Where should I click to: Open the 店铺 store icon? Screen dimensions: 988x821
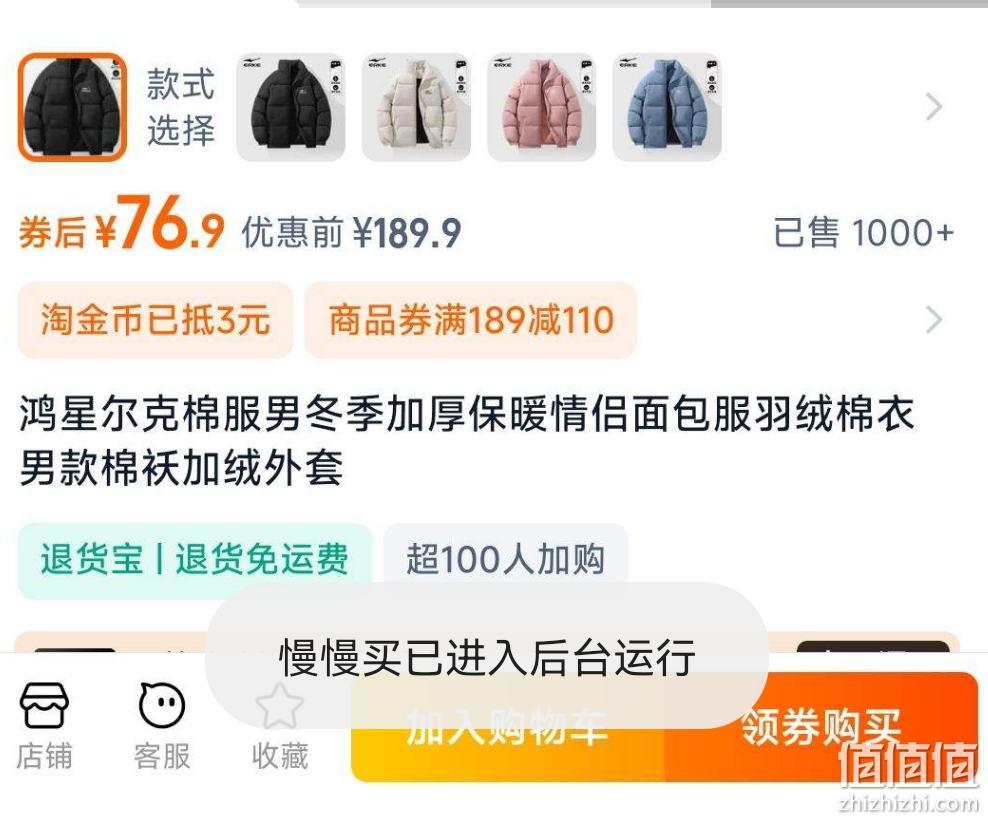click(43, 726)
